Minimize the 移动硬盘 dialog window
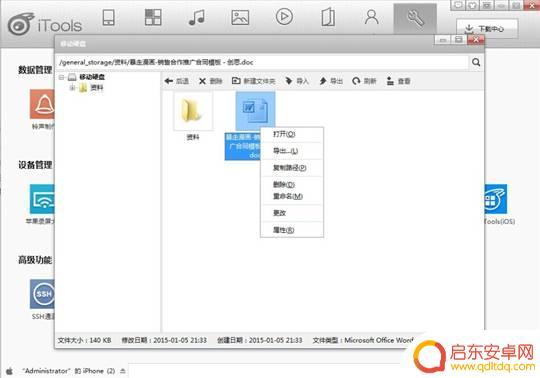540x378 pixels. click(x=443, y=40)
